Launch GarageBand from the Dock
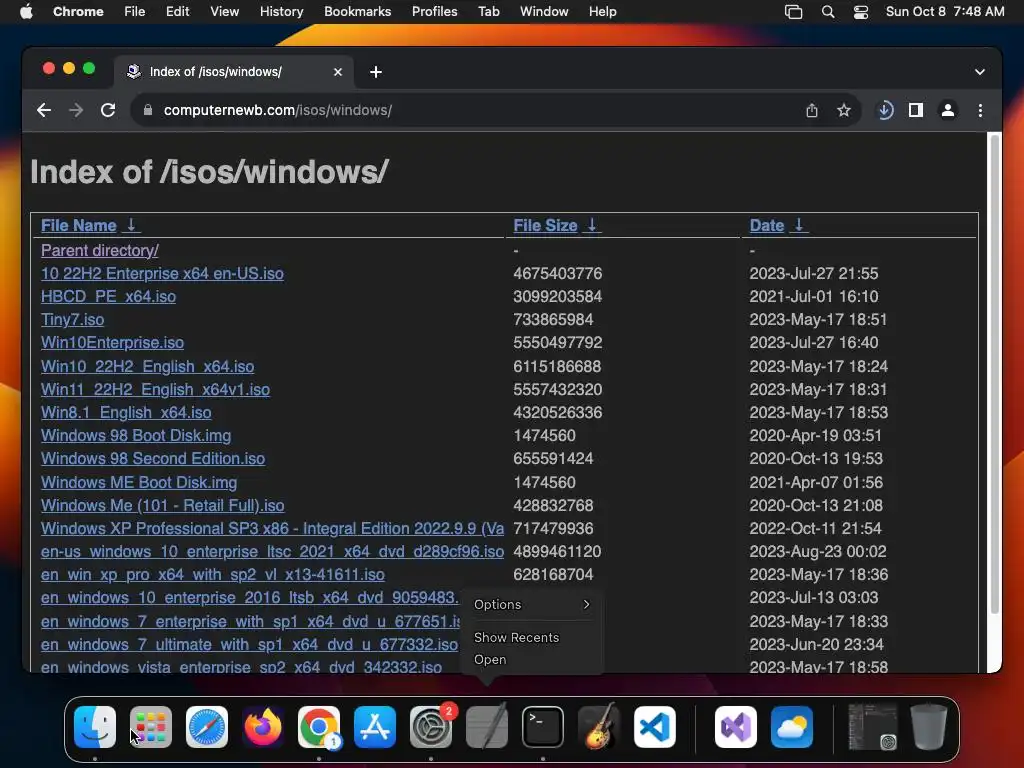 click(x=599, y=726)
